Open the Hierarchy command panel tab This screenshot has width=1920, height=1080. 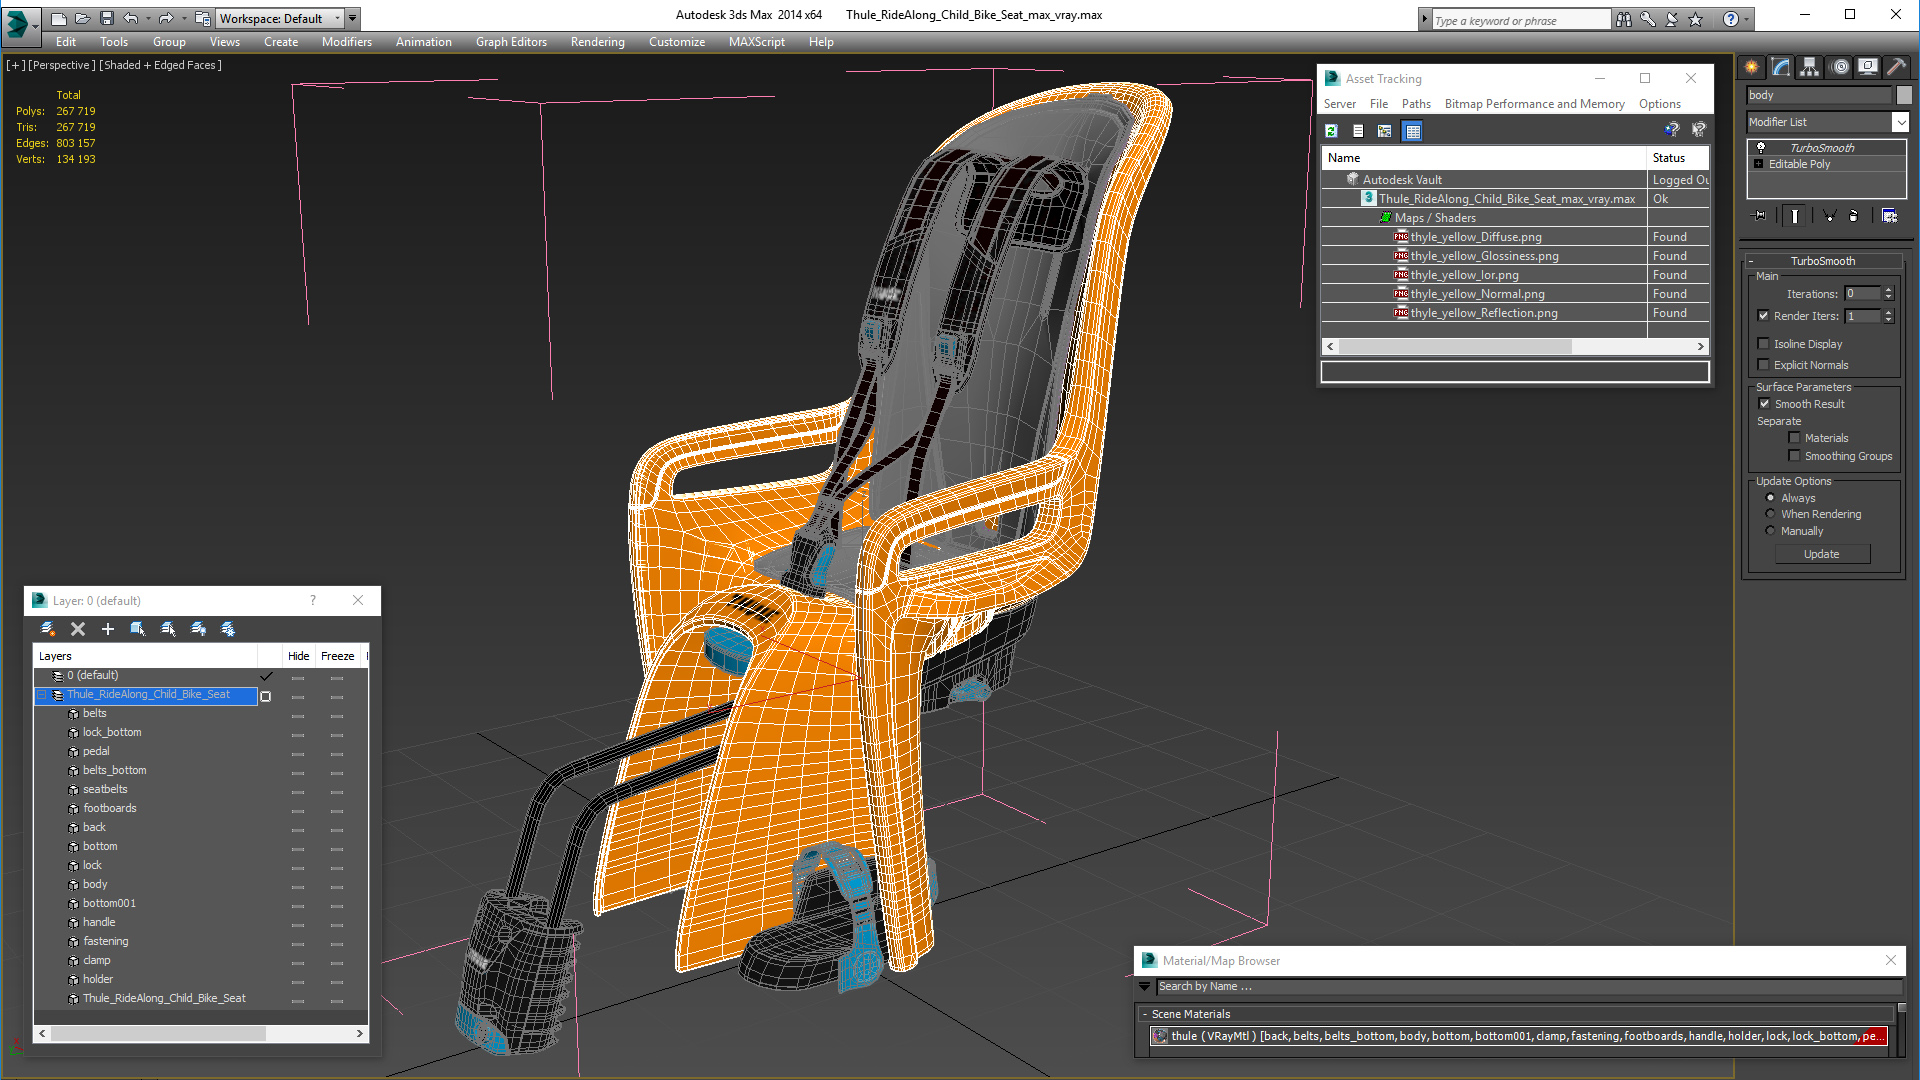(1810, 67)
